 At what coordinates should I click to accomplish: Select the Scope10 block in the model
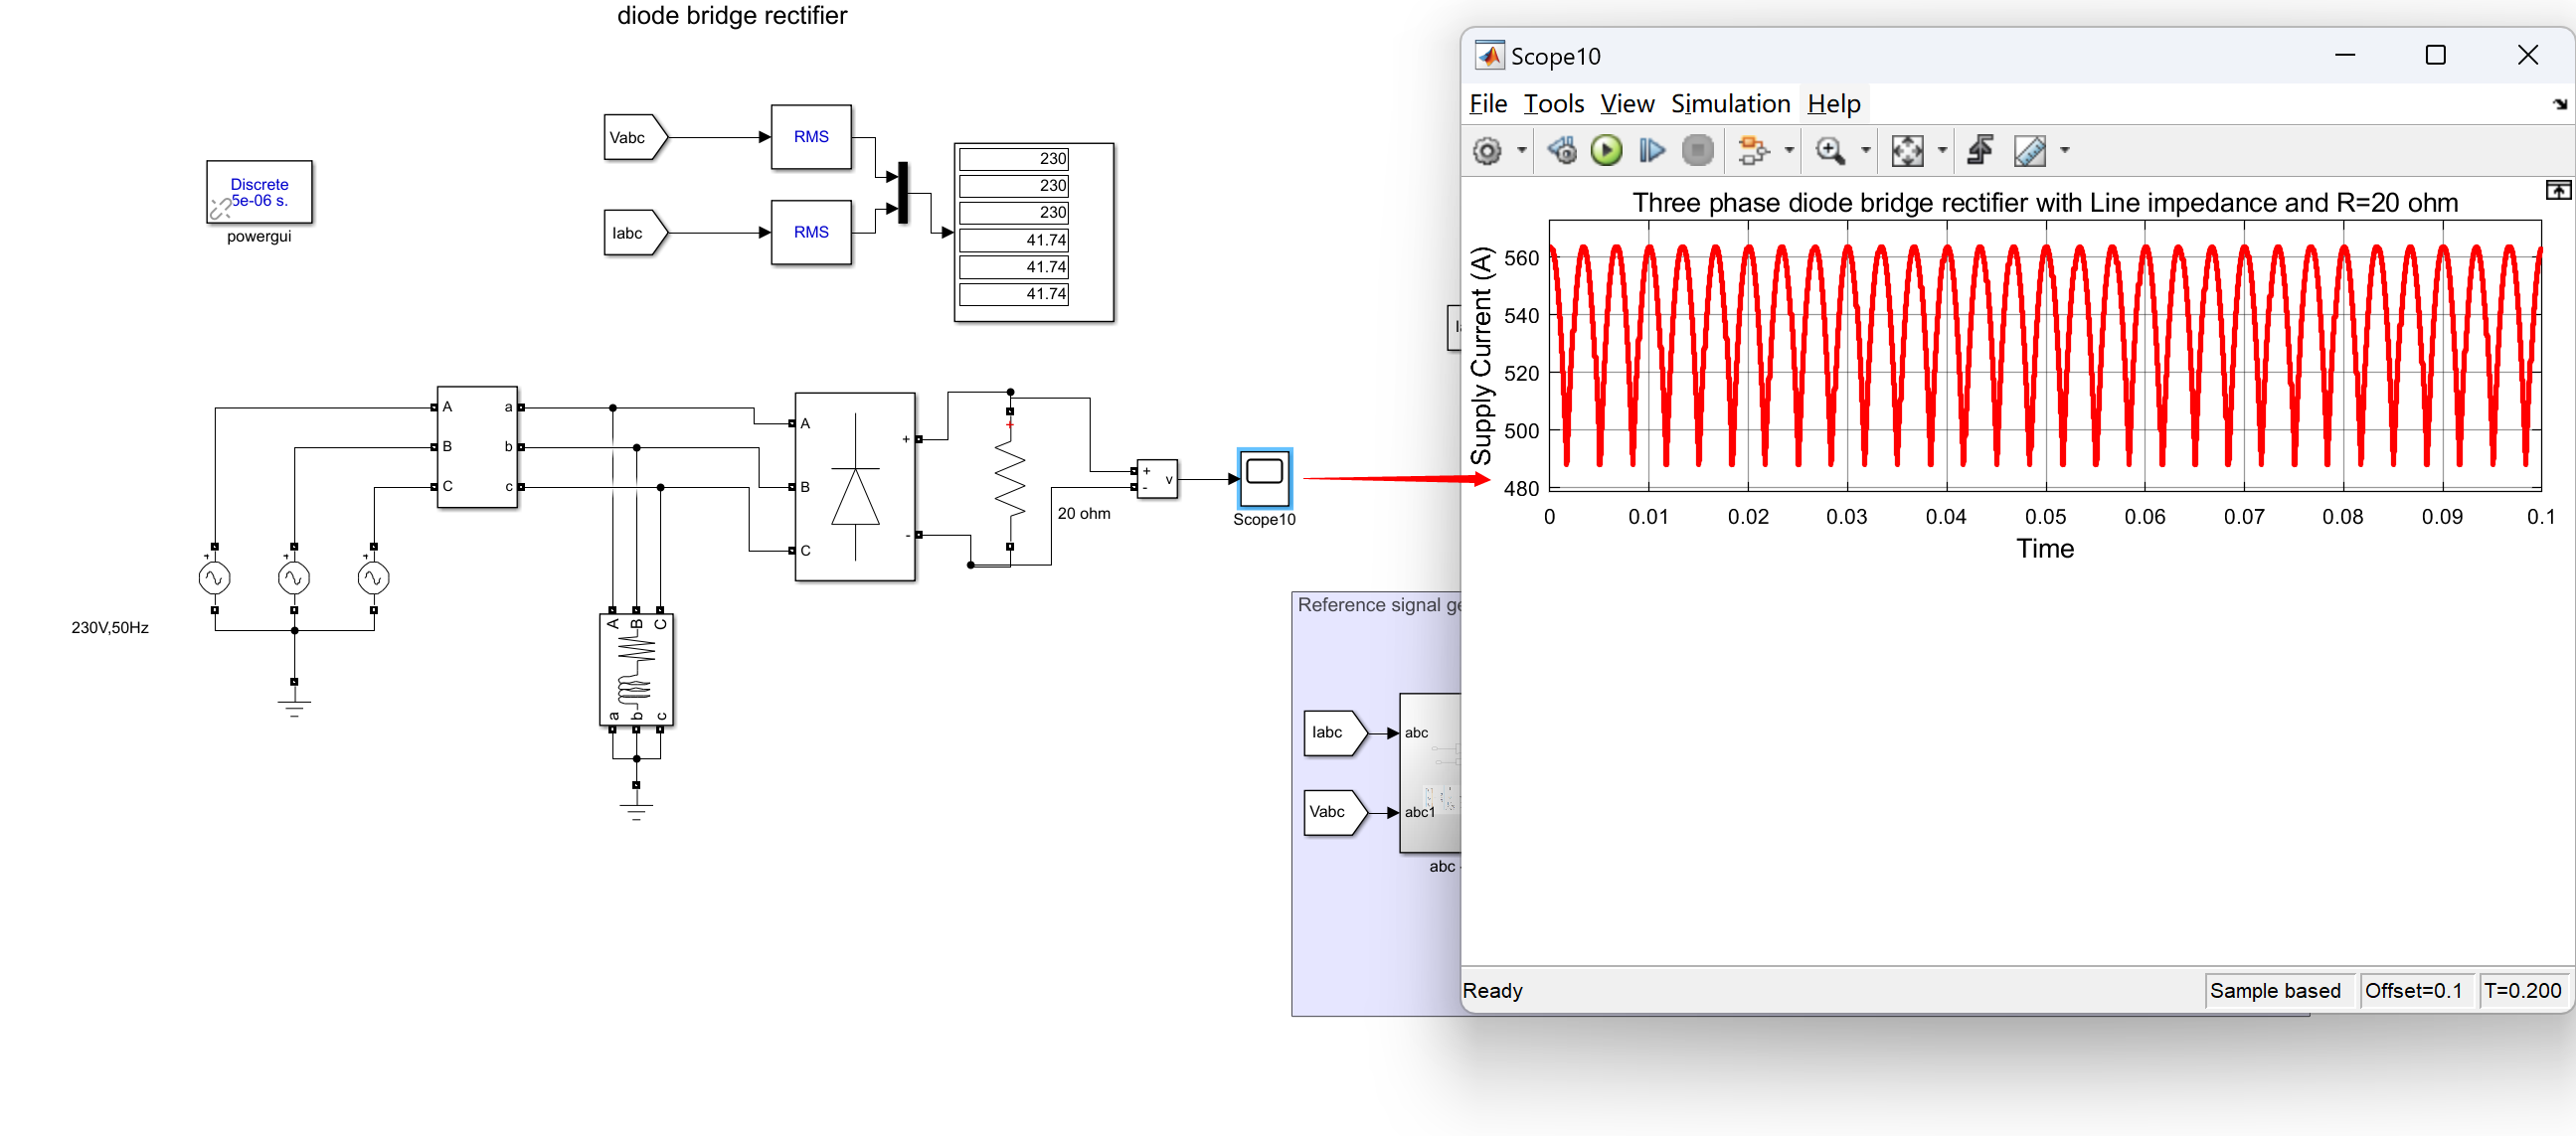tap(1264, 478)
